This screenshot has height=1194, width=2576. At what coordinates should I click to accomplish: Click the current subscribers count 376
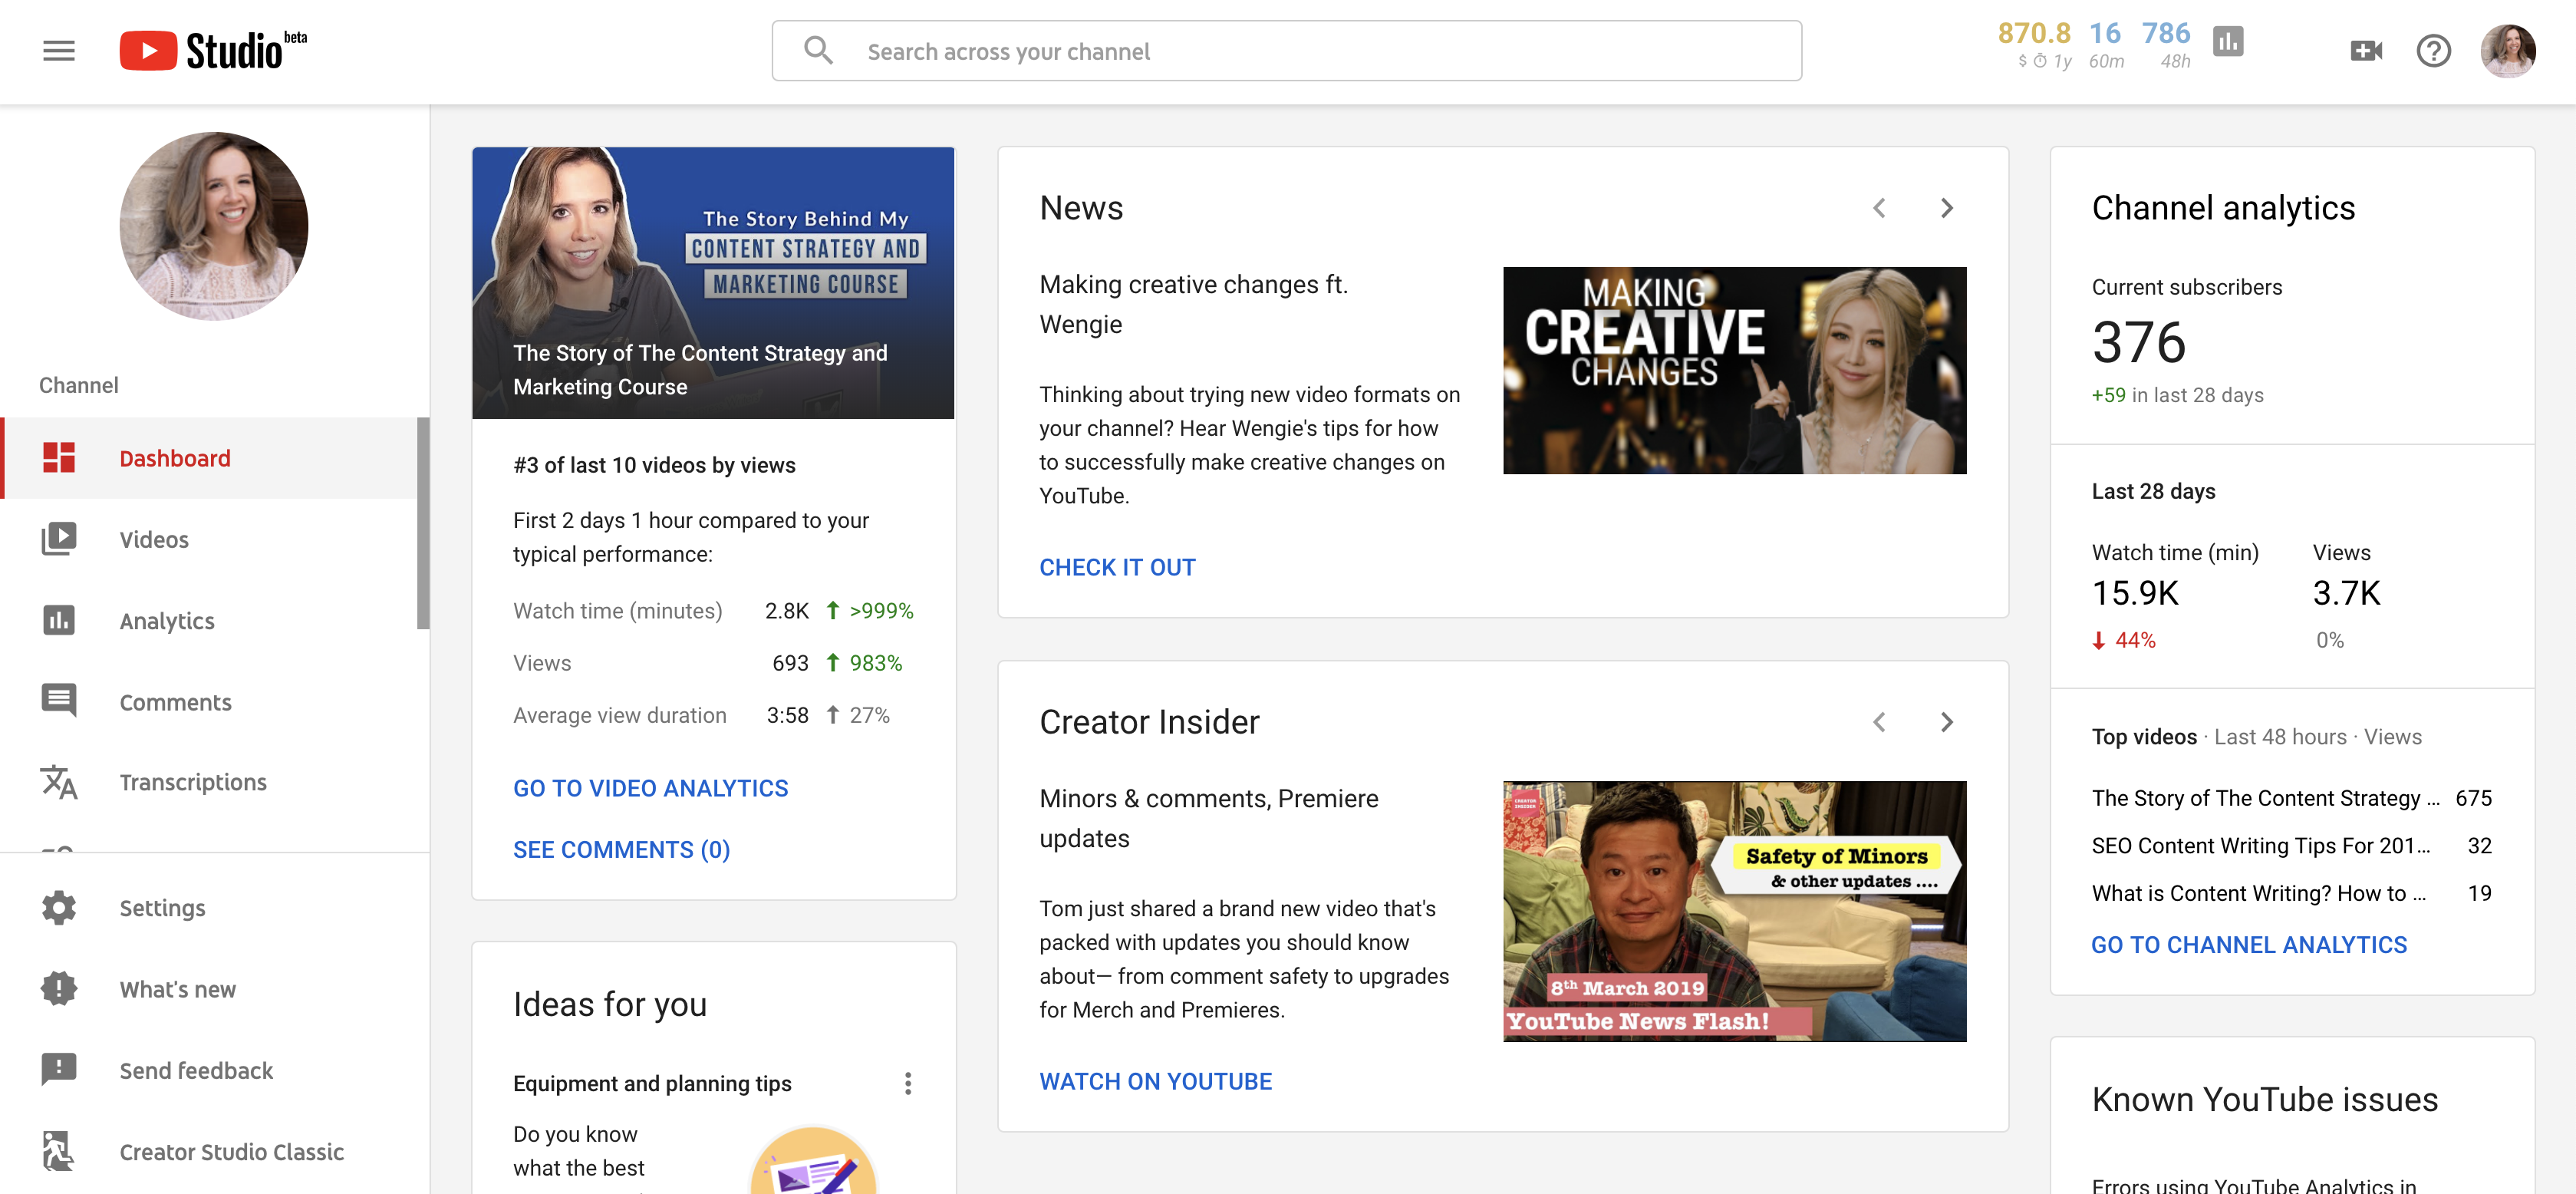[x=2139, y=343]
